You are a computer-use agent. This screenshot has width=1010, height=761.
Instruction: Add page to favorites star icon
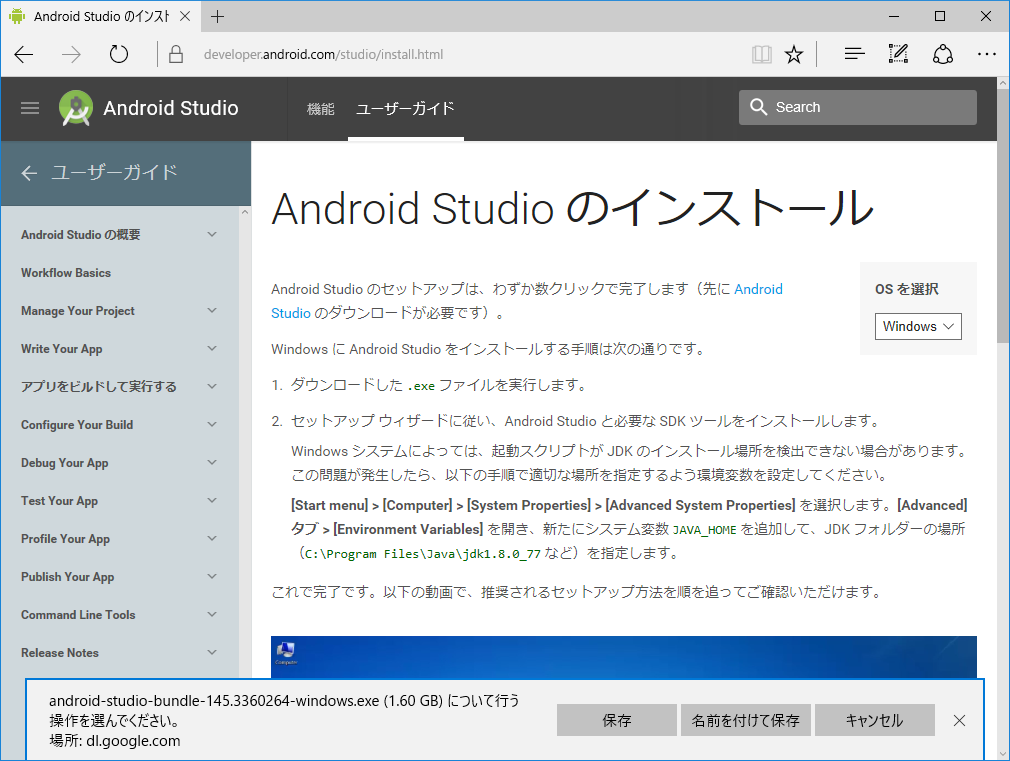click(794, 55)
